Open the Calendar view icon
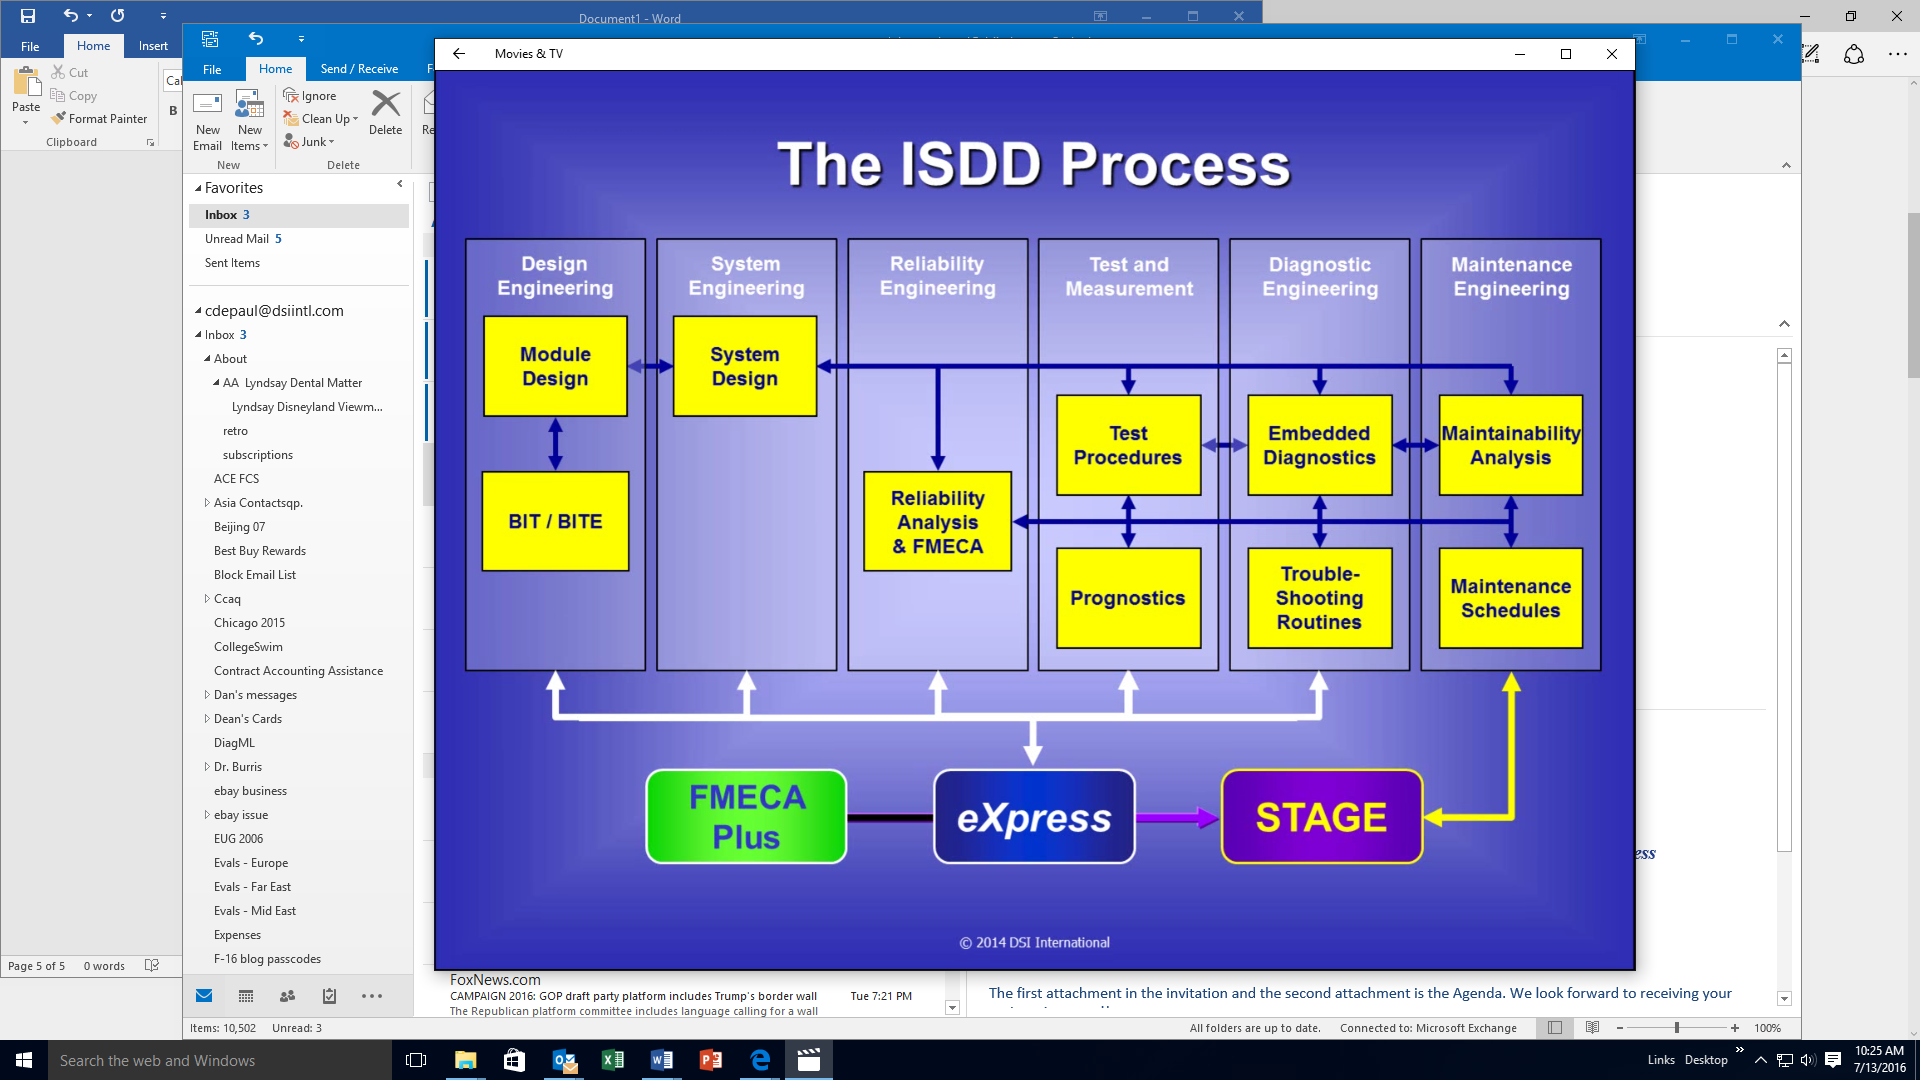1920x1080 pixels. pyautogui.click(x=246, y=996)
